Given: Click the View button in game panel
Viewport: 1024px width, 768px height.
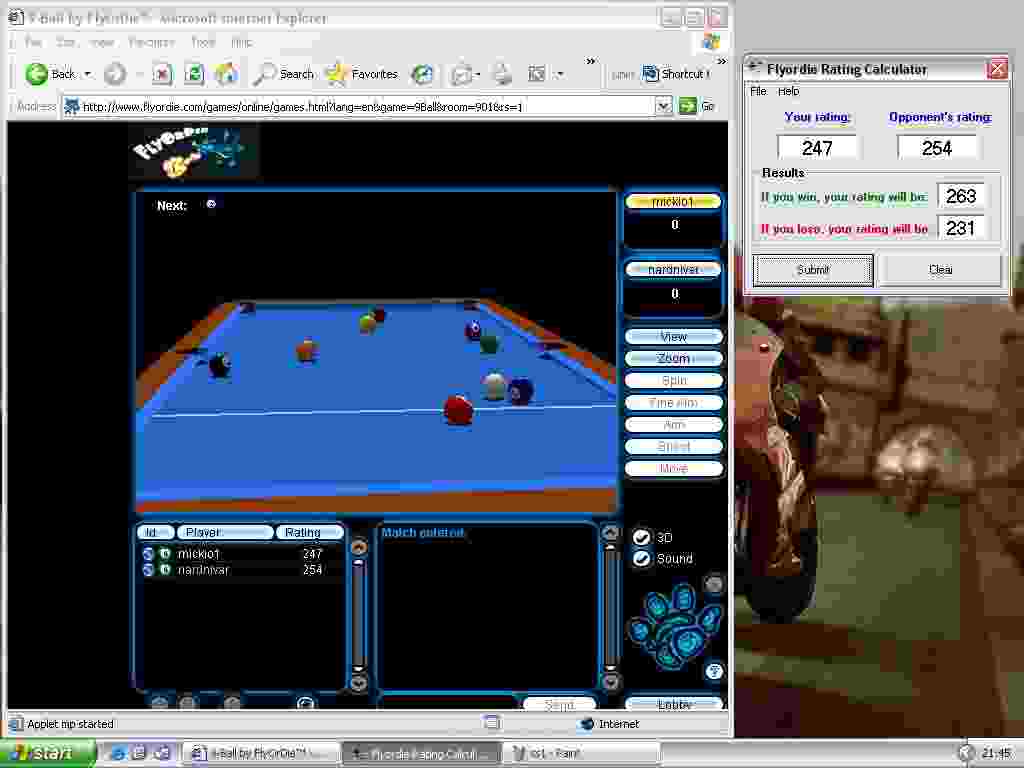Looking at the screenshot, I should tap(673, 337).
